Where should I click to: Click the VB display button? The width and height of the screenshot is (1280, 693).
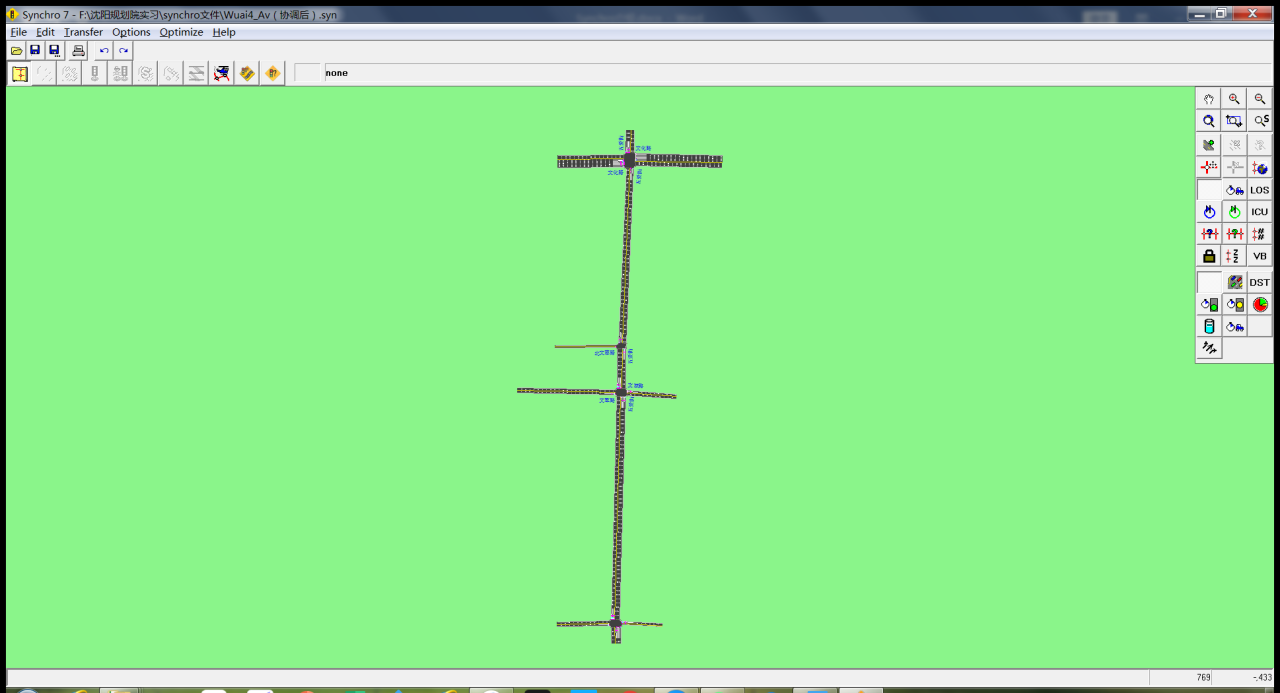click(1260, 256)
